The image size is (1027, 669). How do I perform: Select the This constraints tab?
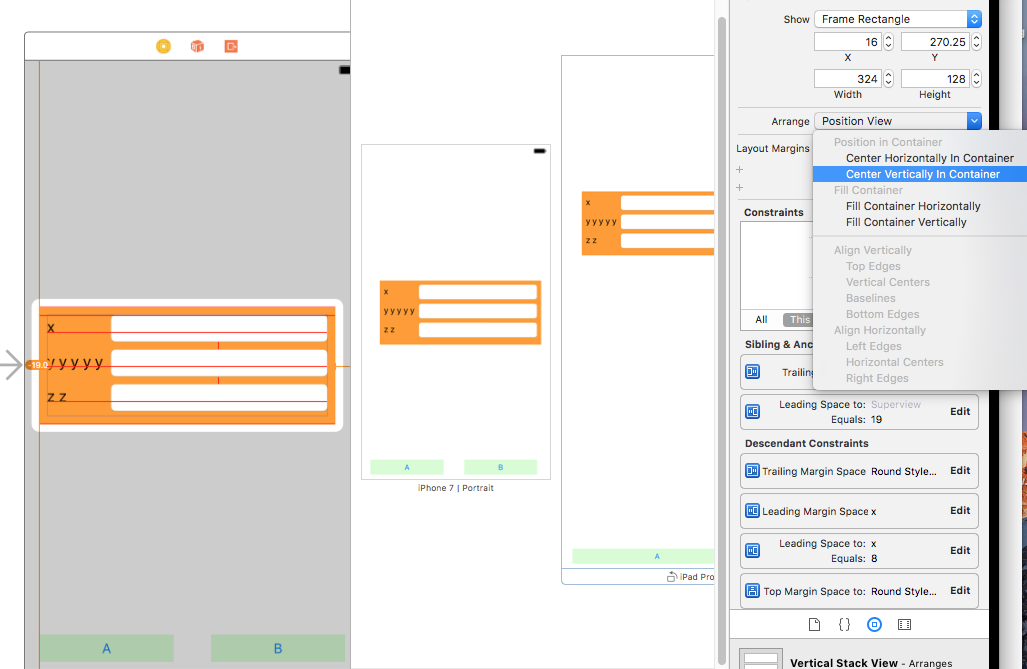pyautogui.click(x=798, y=320)
